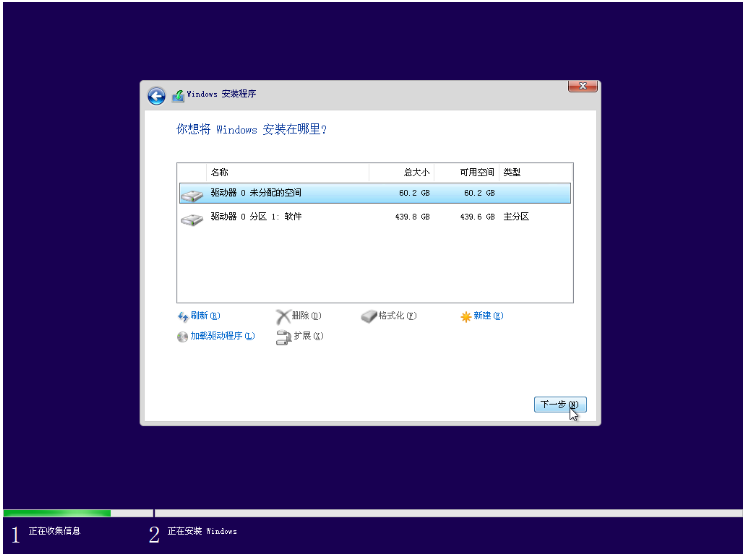The height and width of the screenshot is (554, 743).
Task: Choose 格式化 to format the partition
Action: 398,315
